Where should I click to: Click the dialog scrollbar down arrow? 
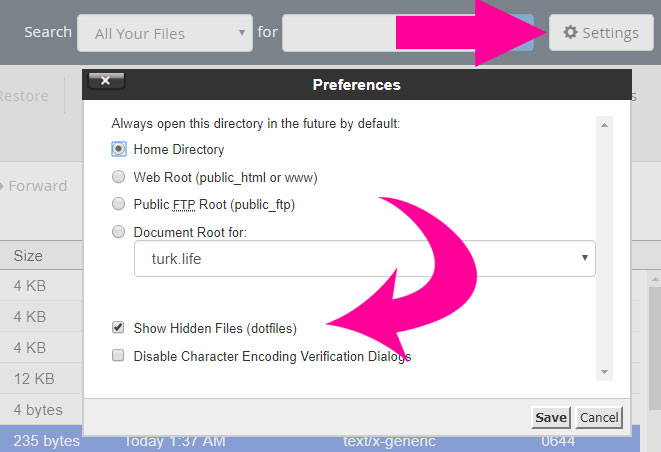605,372
